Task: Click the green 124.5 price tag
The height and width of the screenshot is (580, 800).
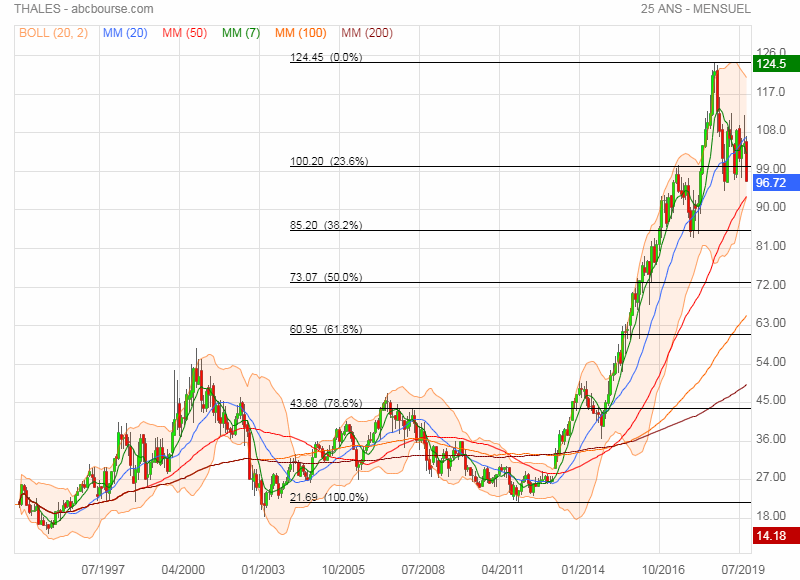Action: click(775, 64)
